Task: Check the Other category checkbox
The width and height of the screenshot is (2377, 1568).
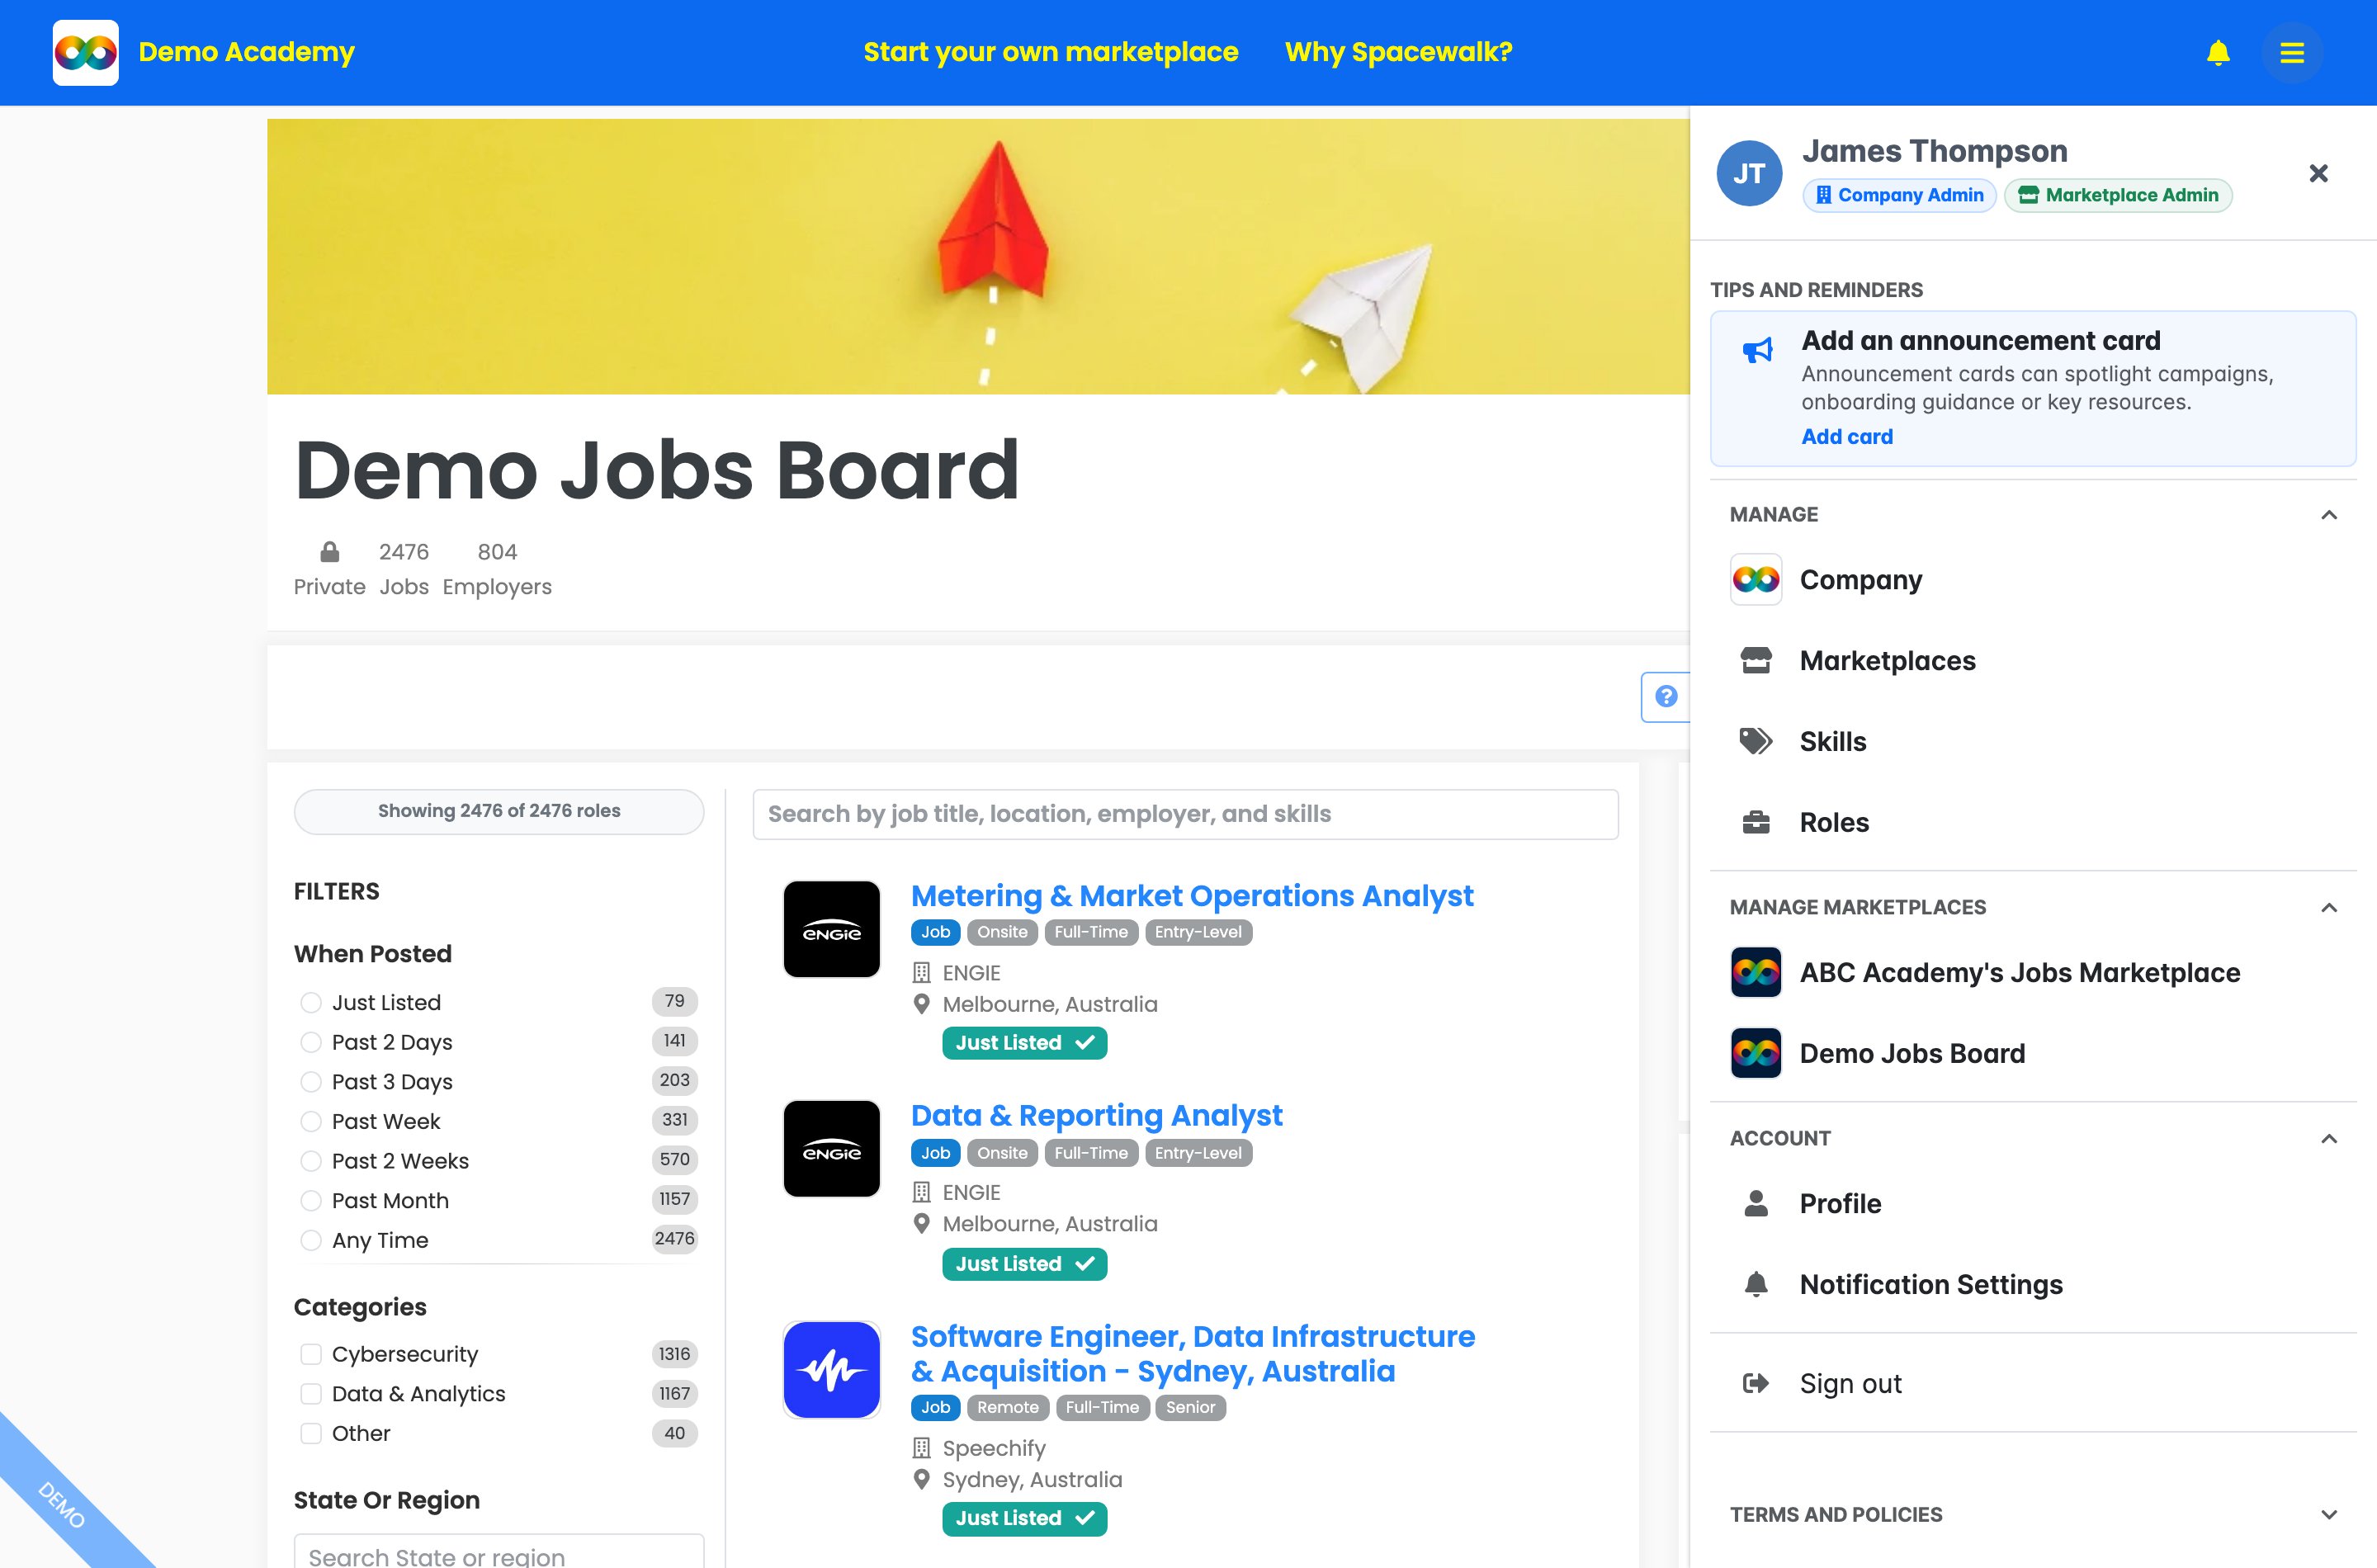Action: (x=311, y=1433)
